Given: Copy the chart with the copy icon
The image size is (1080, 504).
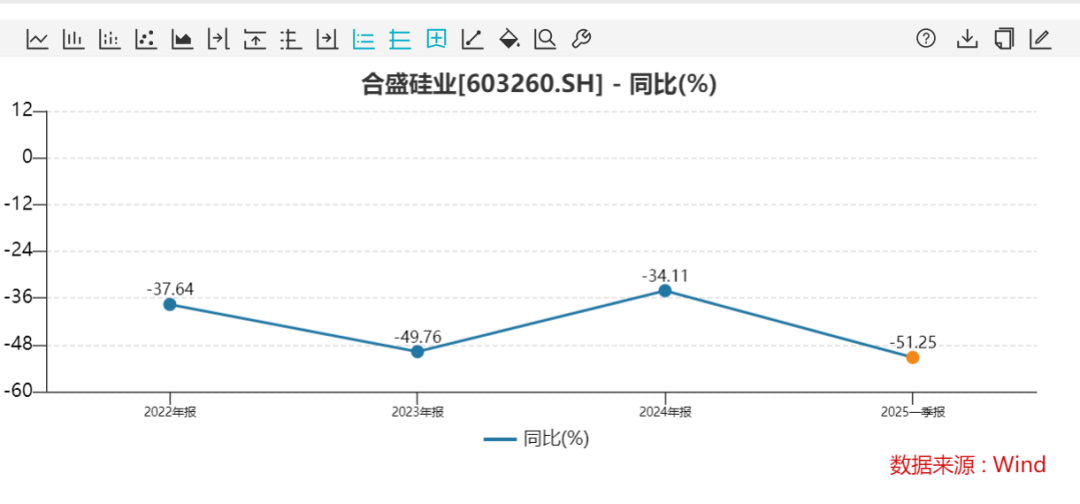Looking at the screenshot, I should click(x=1004, y=39).
